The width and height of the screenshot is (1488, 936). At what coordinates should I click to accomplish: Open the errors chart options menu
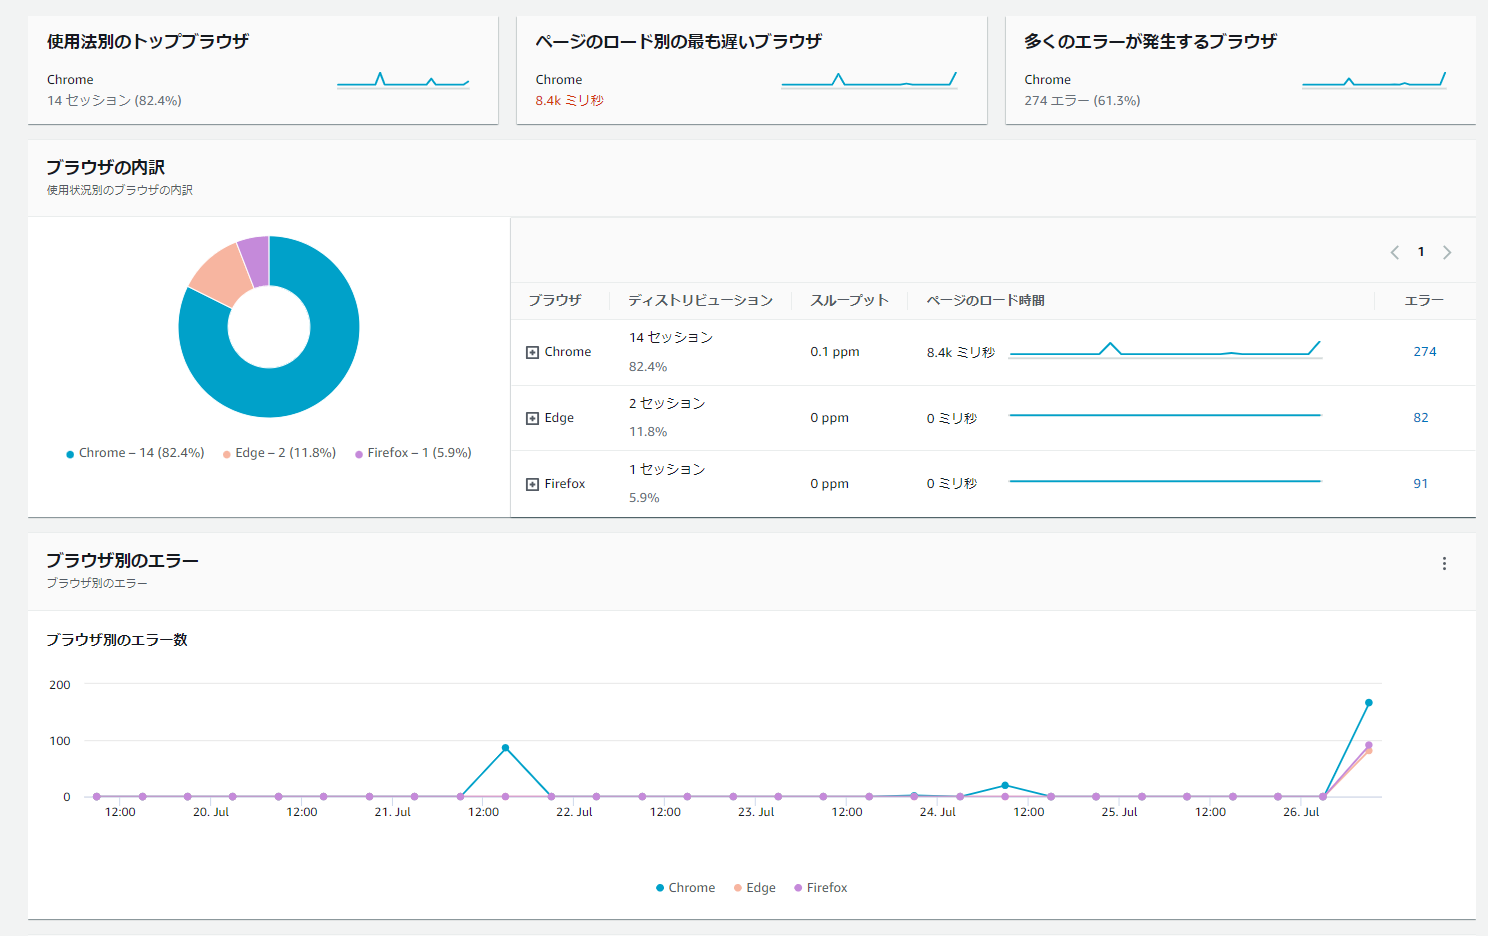1444,564
